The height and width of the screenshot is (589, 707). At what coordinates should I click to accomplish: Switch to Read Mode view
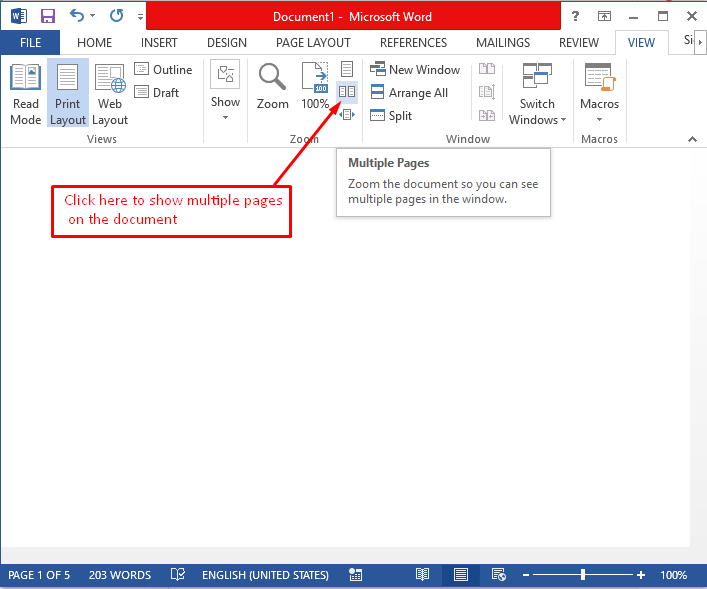click(26, 94)
